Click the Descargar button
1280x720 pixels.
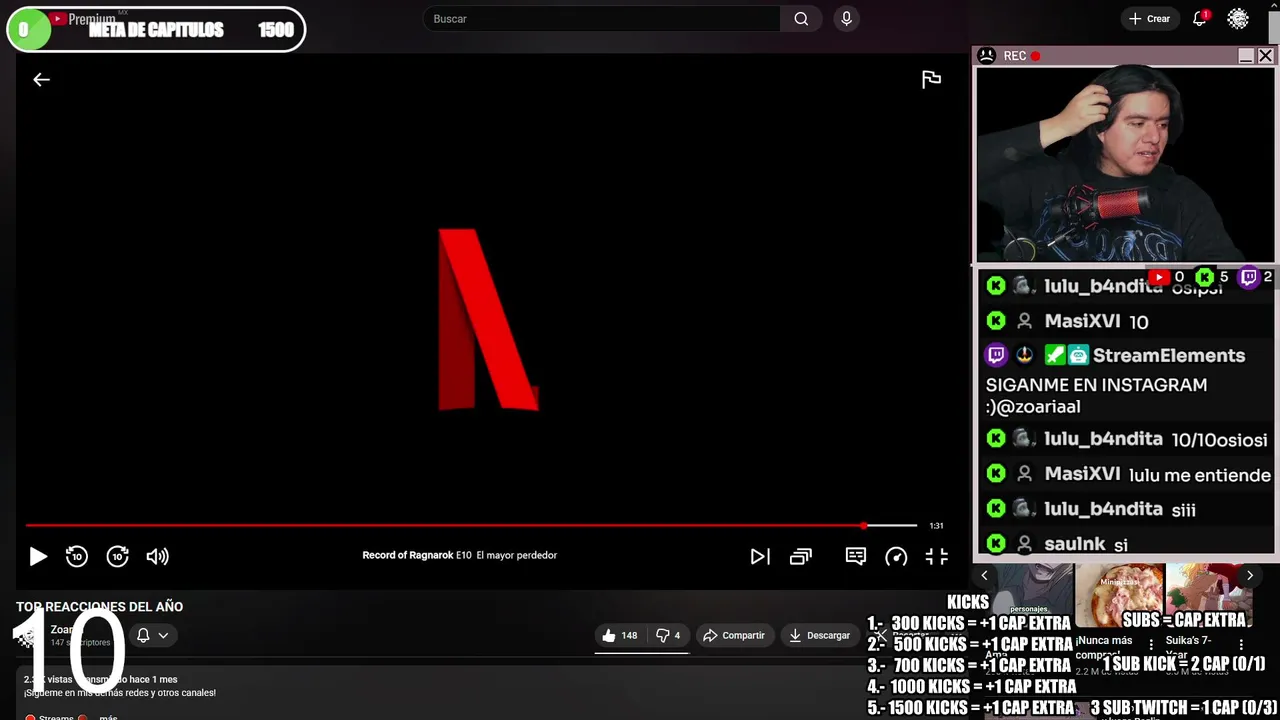(x=820, y=635)
